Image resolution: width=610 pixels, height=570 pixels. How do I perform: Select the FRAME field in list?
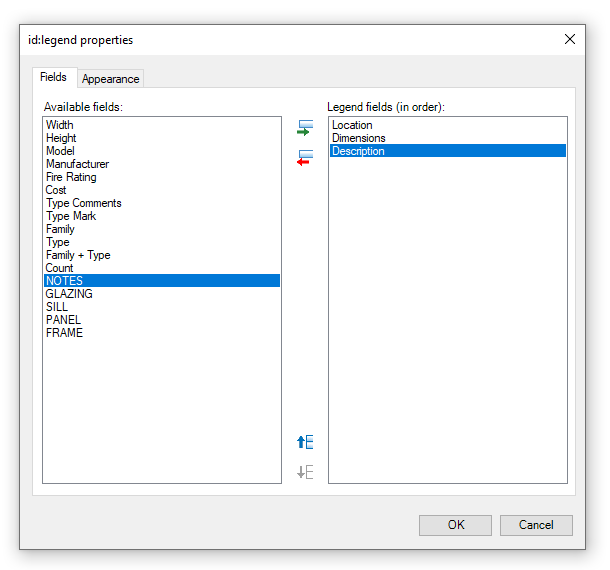coord(65,333)
